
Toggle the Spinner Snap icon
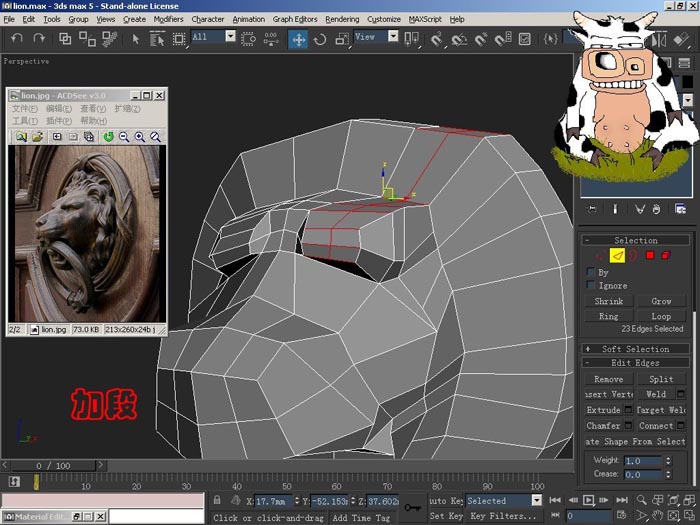pos(503,39)
